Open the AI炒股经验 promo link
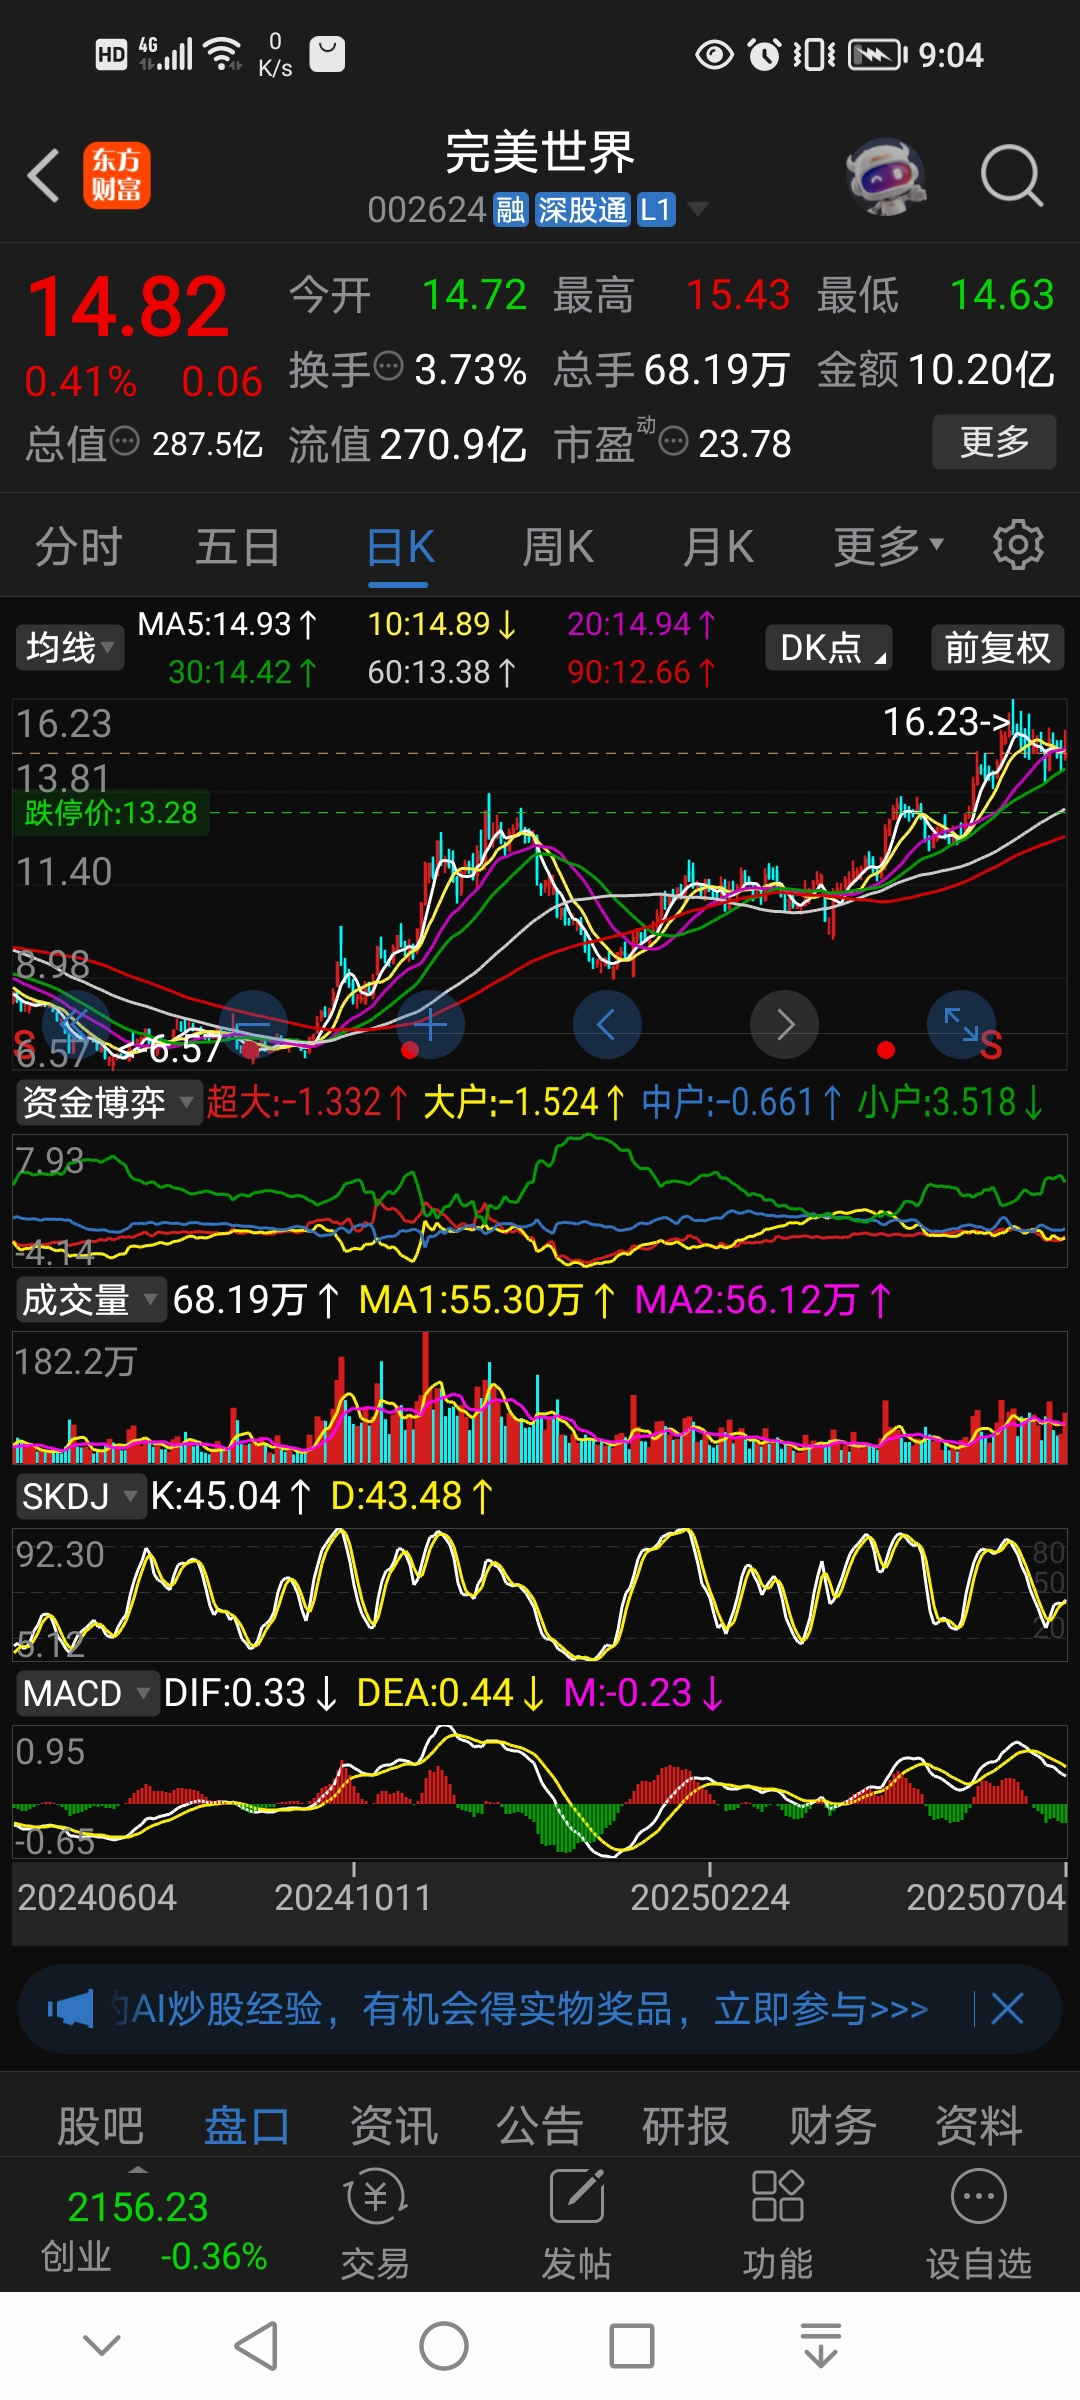Screen dimensions: 1080x2400 coord(520,2008)
